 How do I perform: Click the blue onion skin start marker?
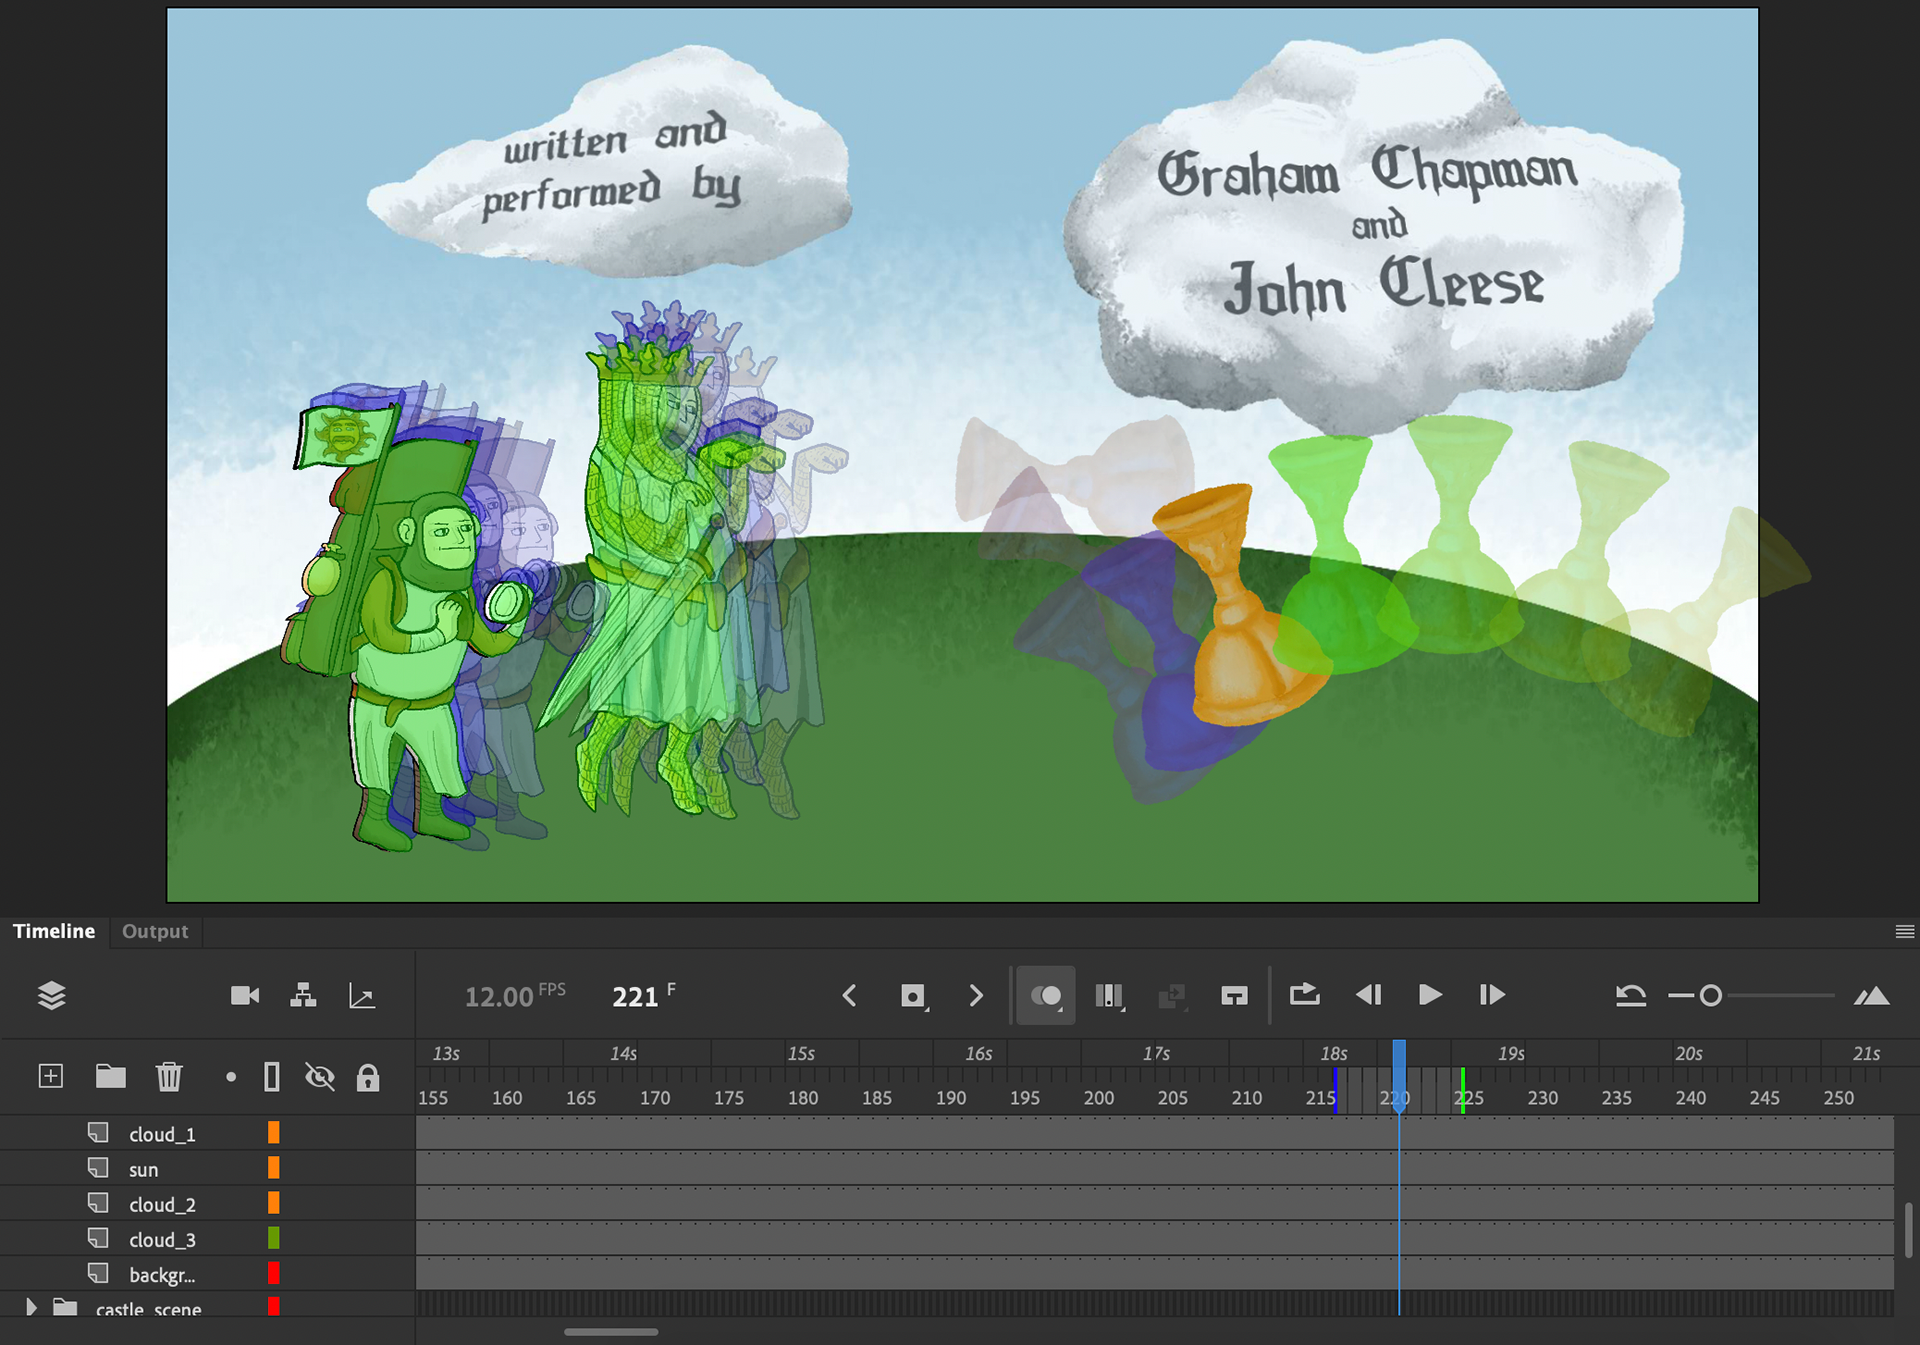click(1336, 1090)
